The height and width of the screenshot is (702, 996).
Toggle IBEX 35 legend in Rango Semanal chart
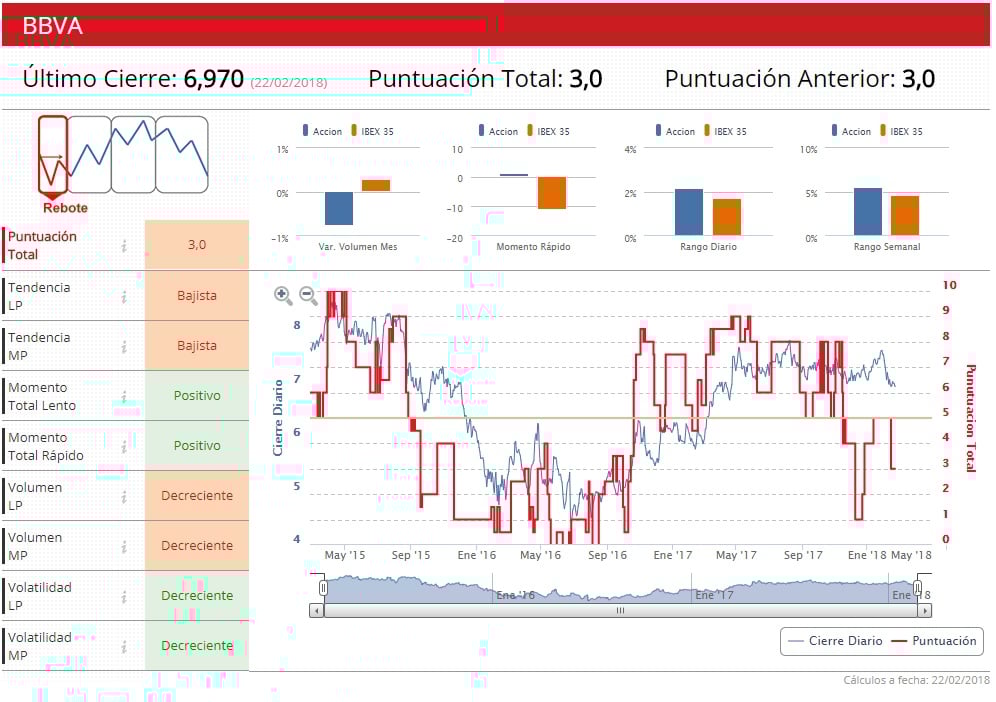(x=901, y=131)
